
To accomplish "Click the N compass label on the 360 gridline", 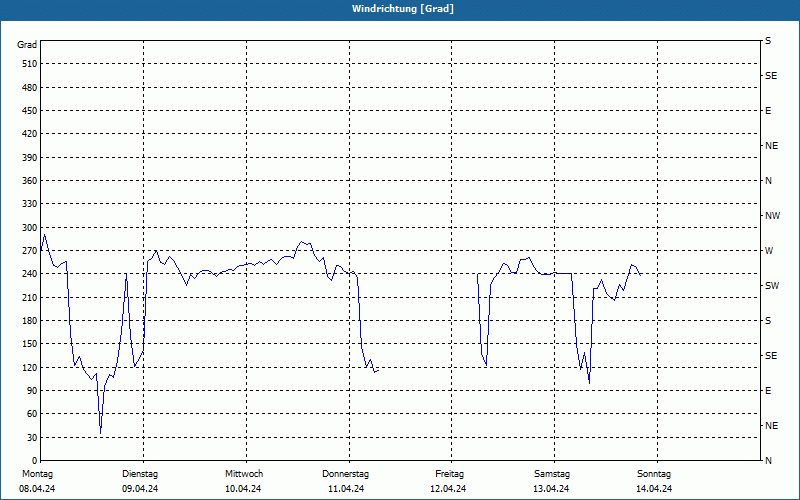I will (768, 181).
